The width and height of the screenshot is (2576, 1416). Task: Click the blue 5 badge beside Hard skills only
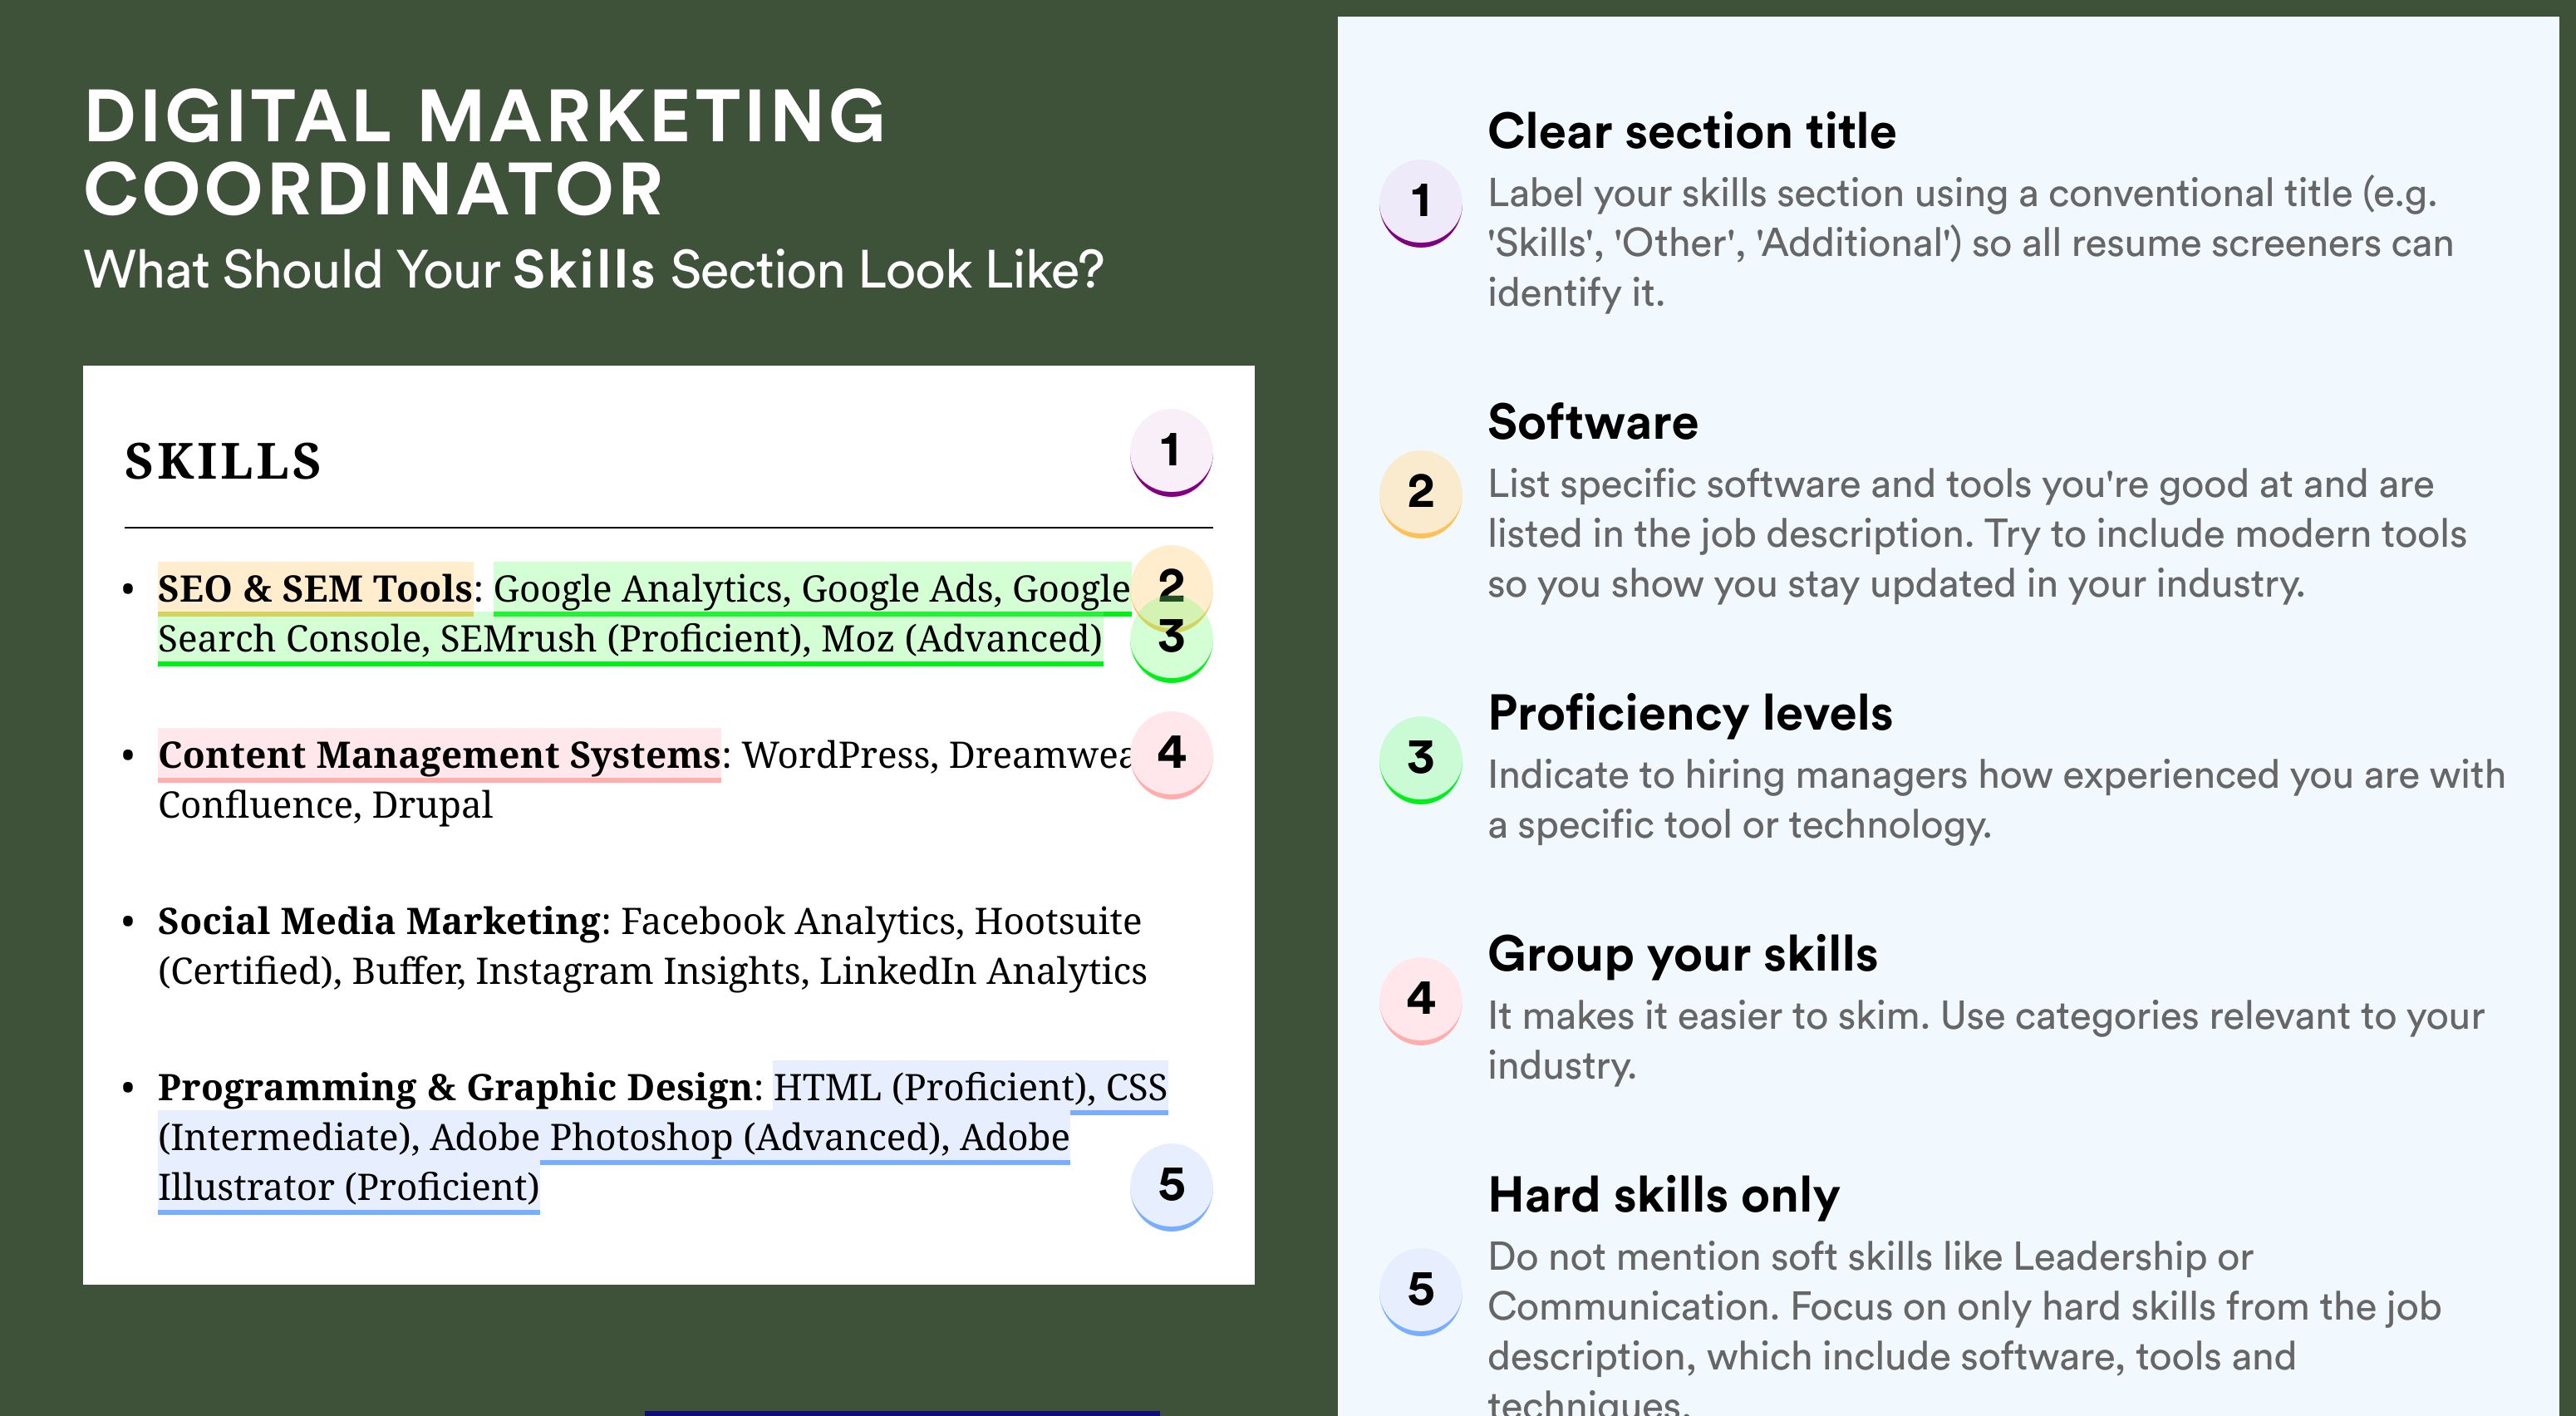click(x=1421, y=1292)
